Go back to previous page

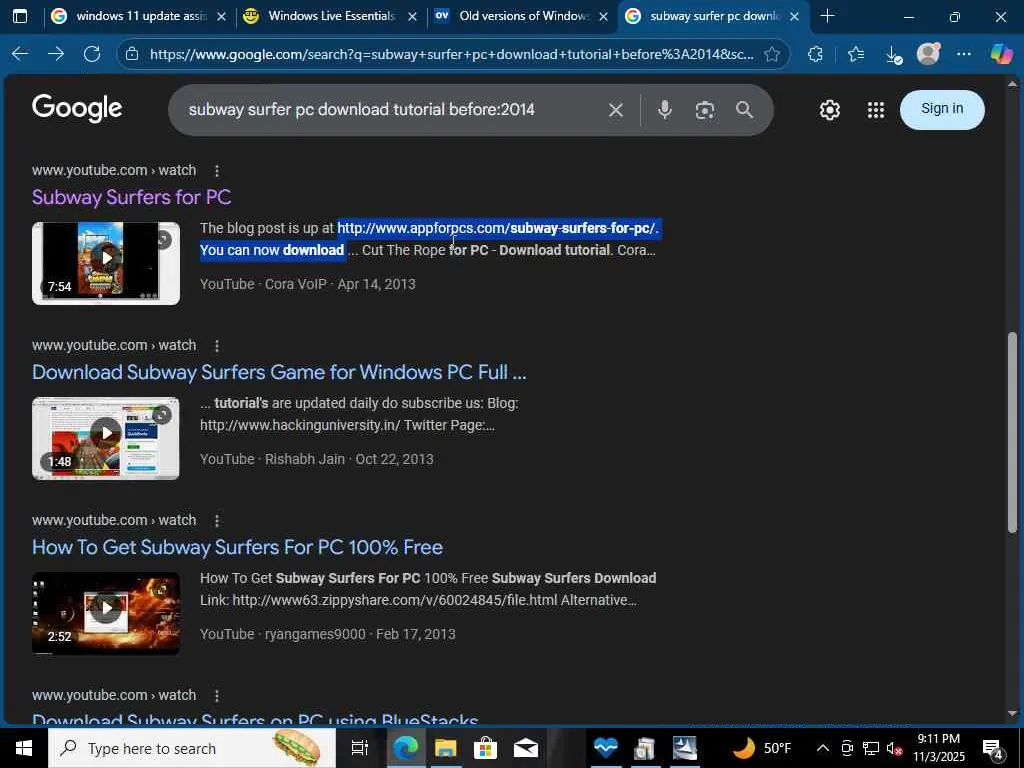pos(20,54)
